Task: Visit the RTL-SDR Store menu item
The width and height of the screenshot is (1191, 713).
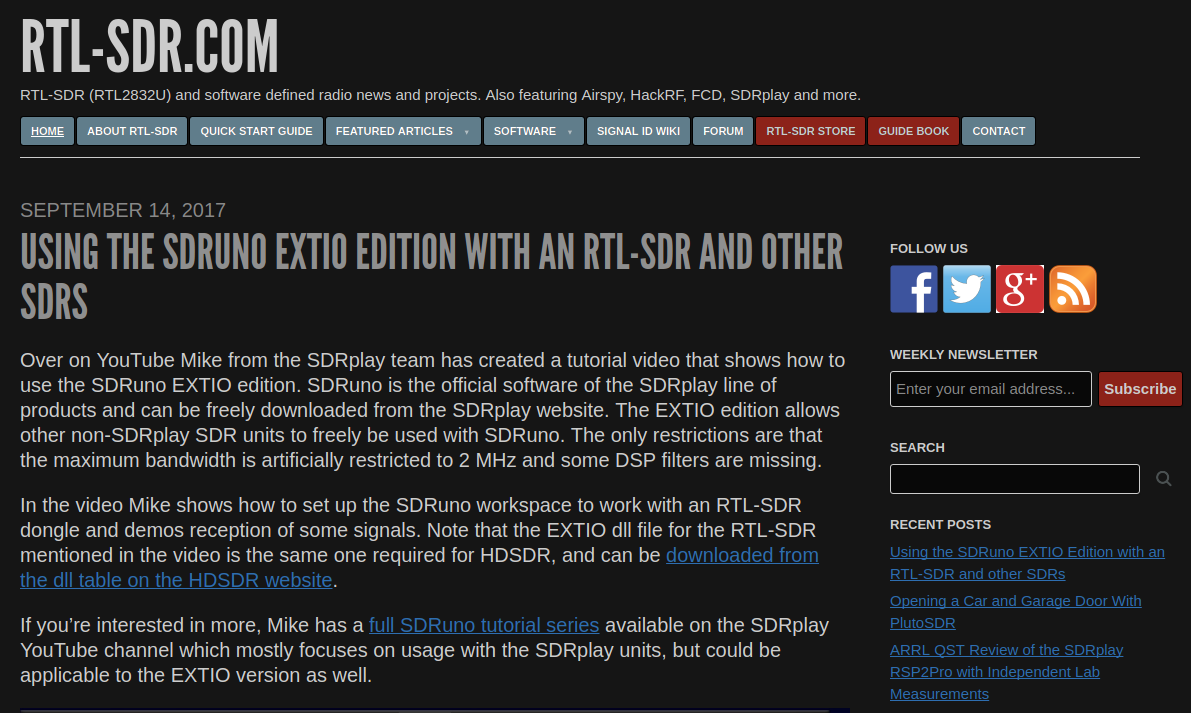Action: point(810,131)
